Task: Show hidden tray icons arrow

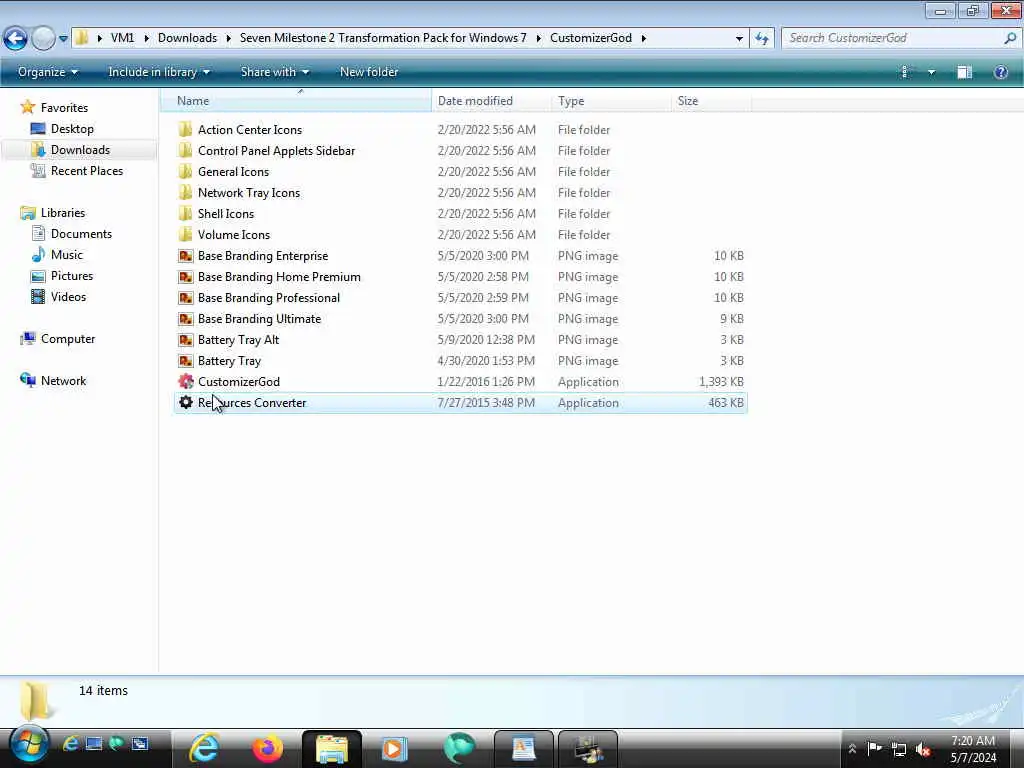Action: (852, 749)
